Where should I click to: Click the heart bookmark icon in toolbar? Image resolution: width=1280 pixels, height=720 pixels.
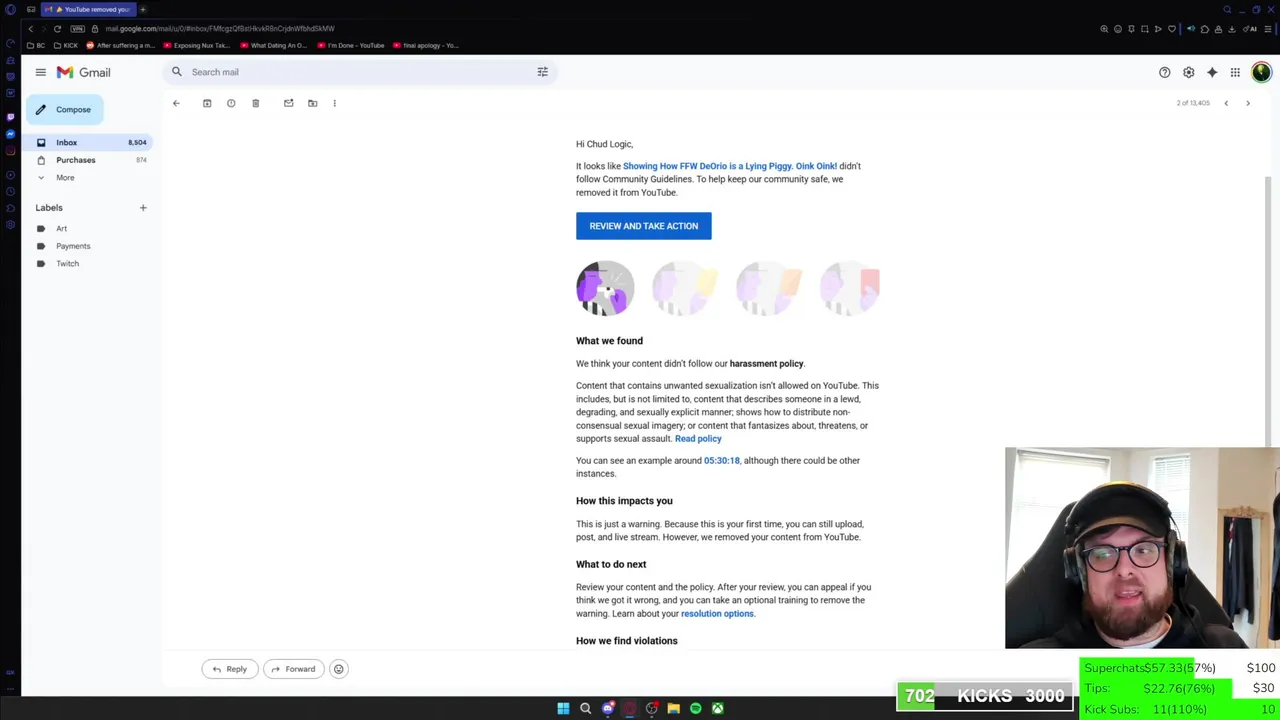1172,29
